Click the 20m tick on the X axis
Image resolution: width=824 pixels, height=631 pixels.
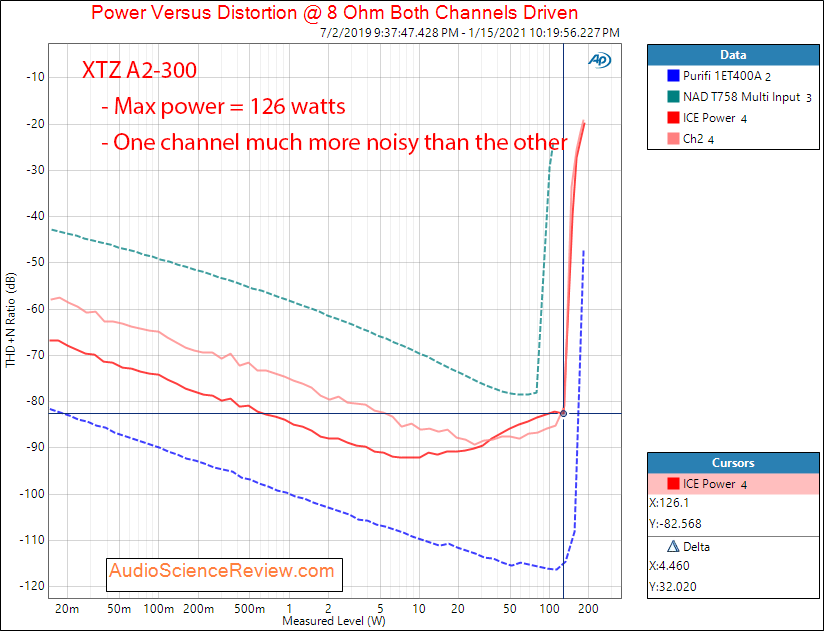click(x=67, y=609)
